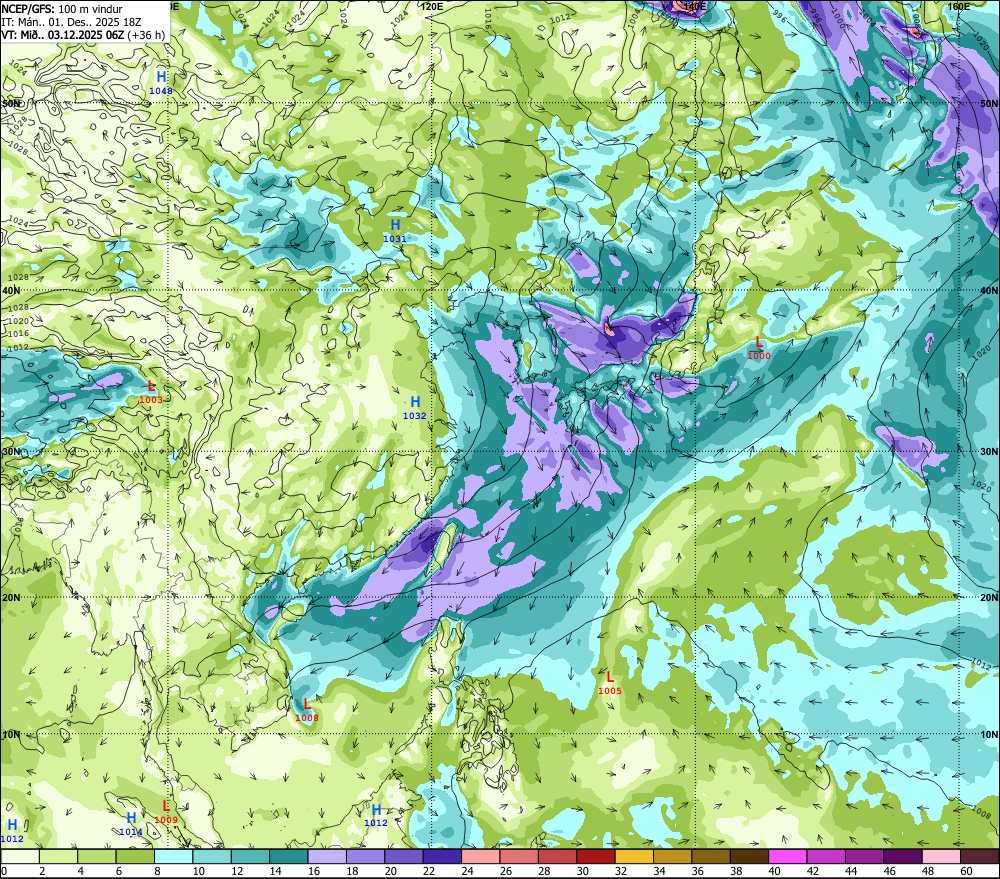Select the light pink legend swatch starting at 24
1000x879 pixels.
point(481,856)
